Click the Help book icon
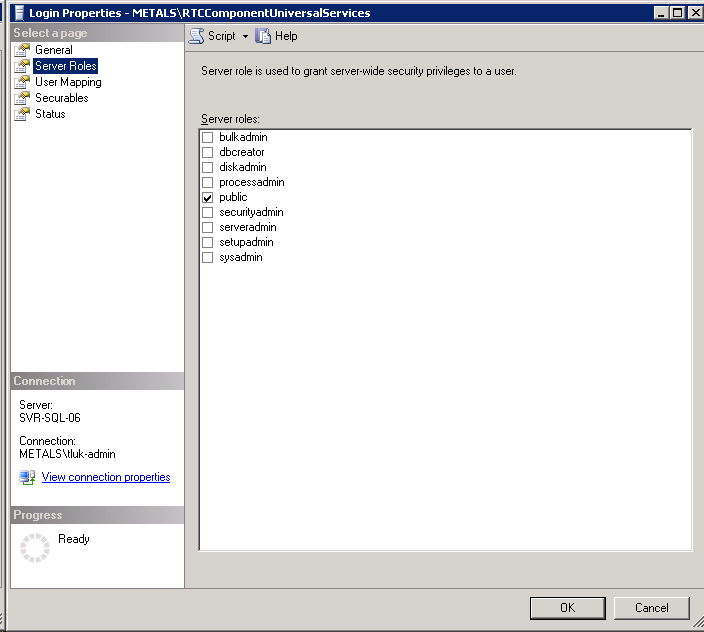 (263, 36)
